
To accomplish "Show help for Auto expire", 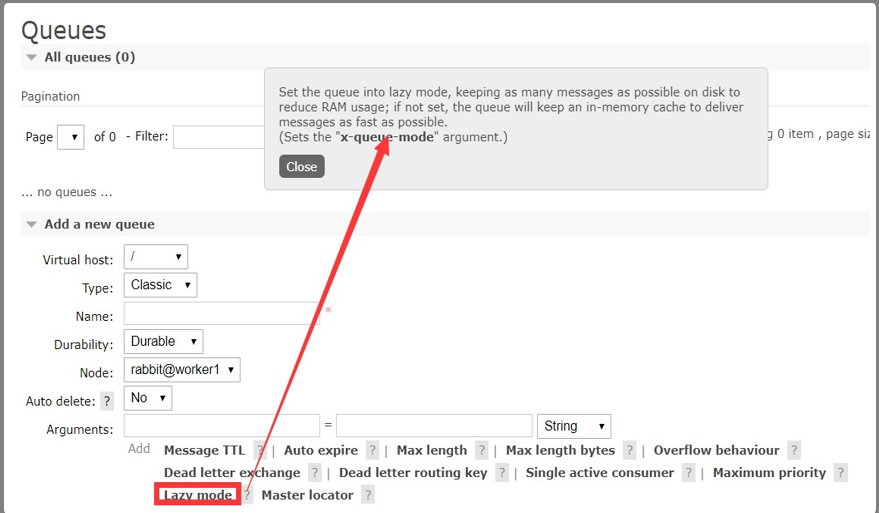I will [x=372, y=450].
